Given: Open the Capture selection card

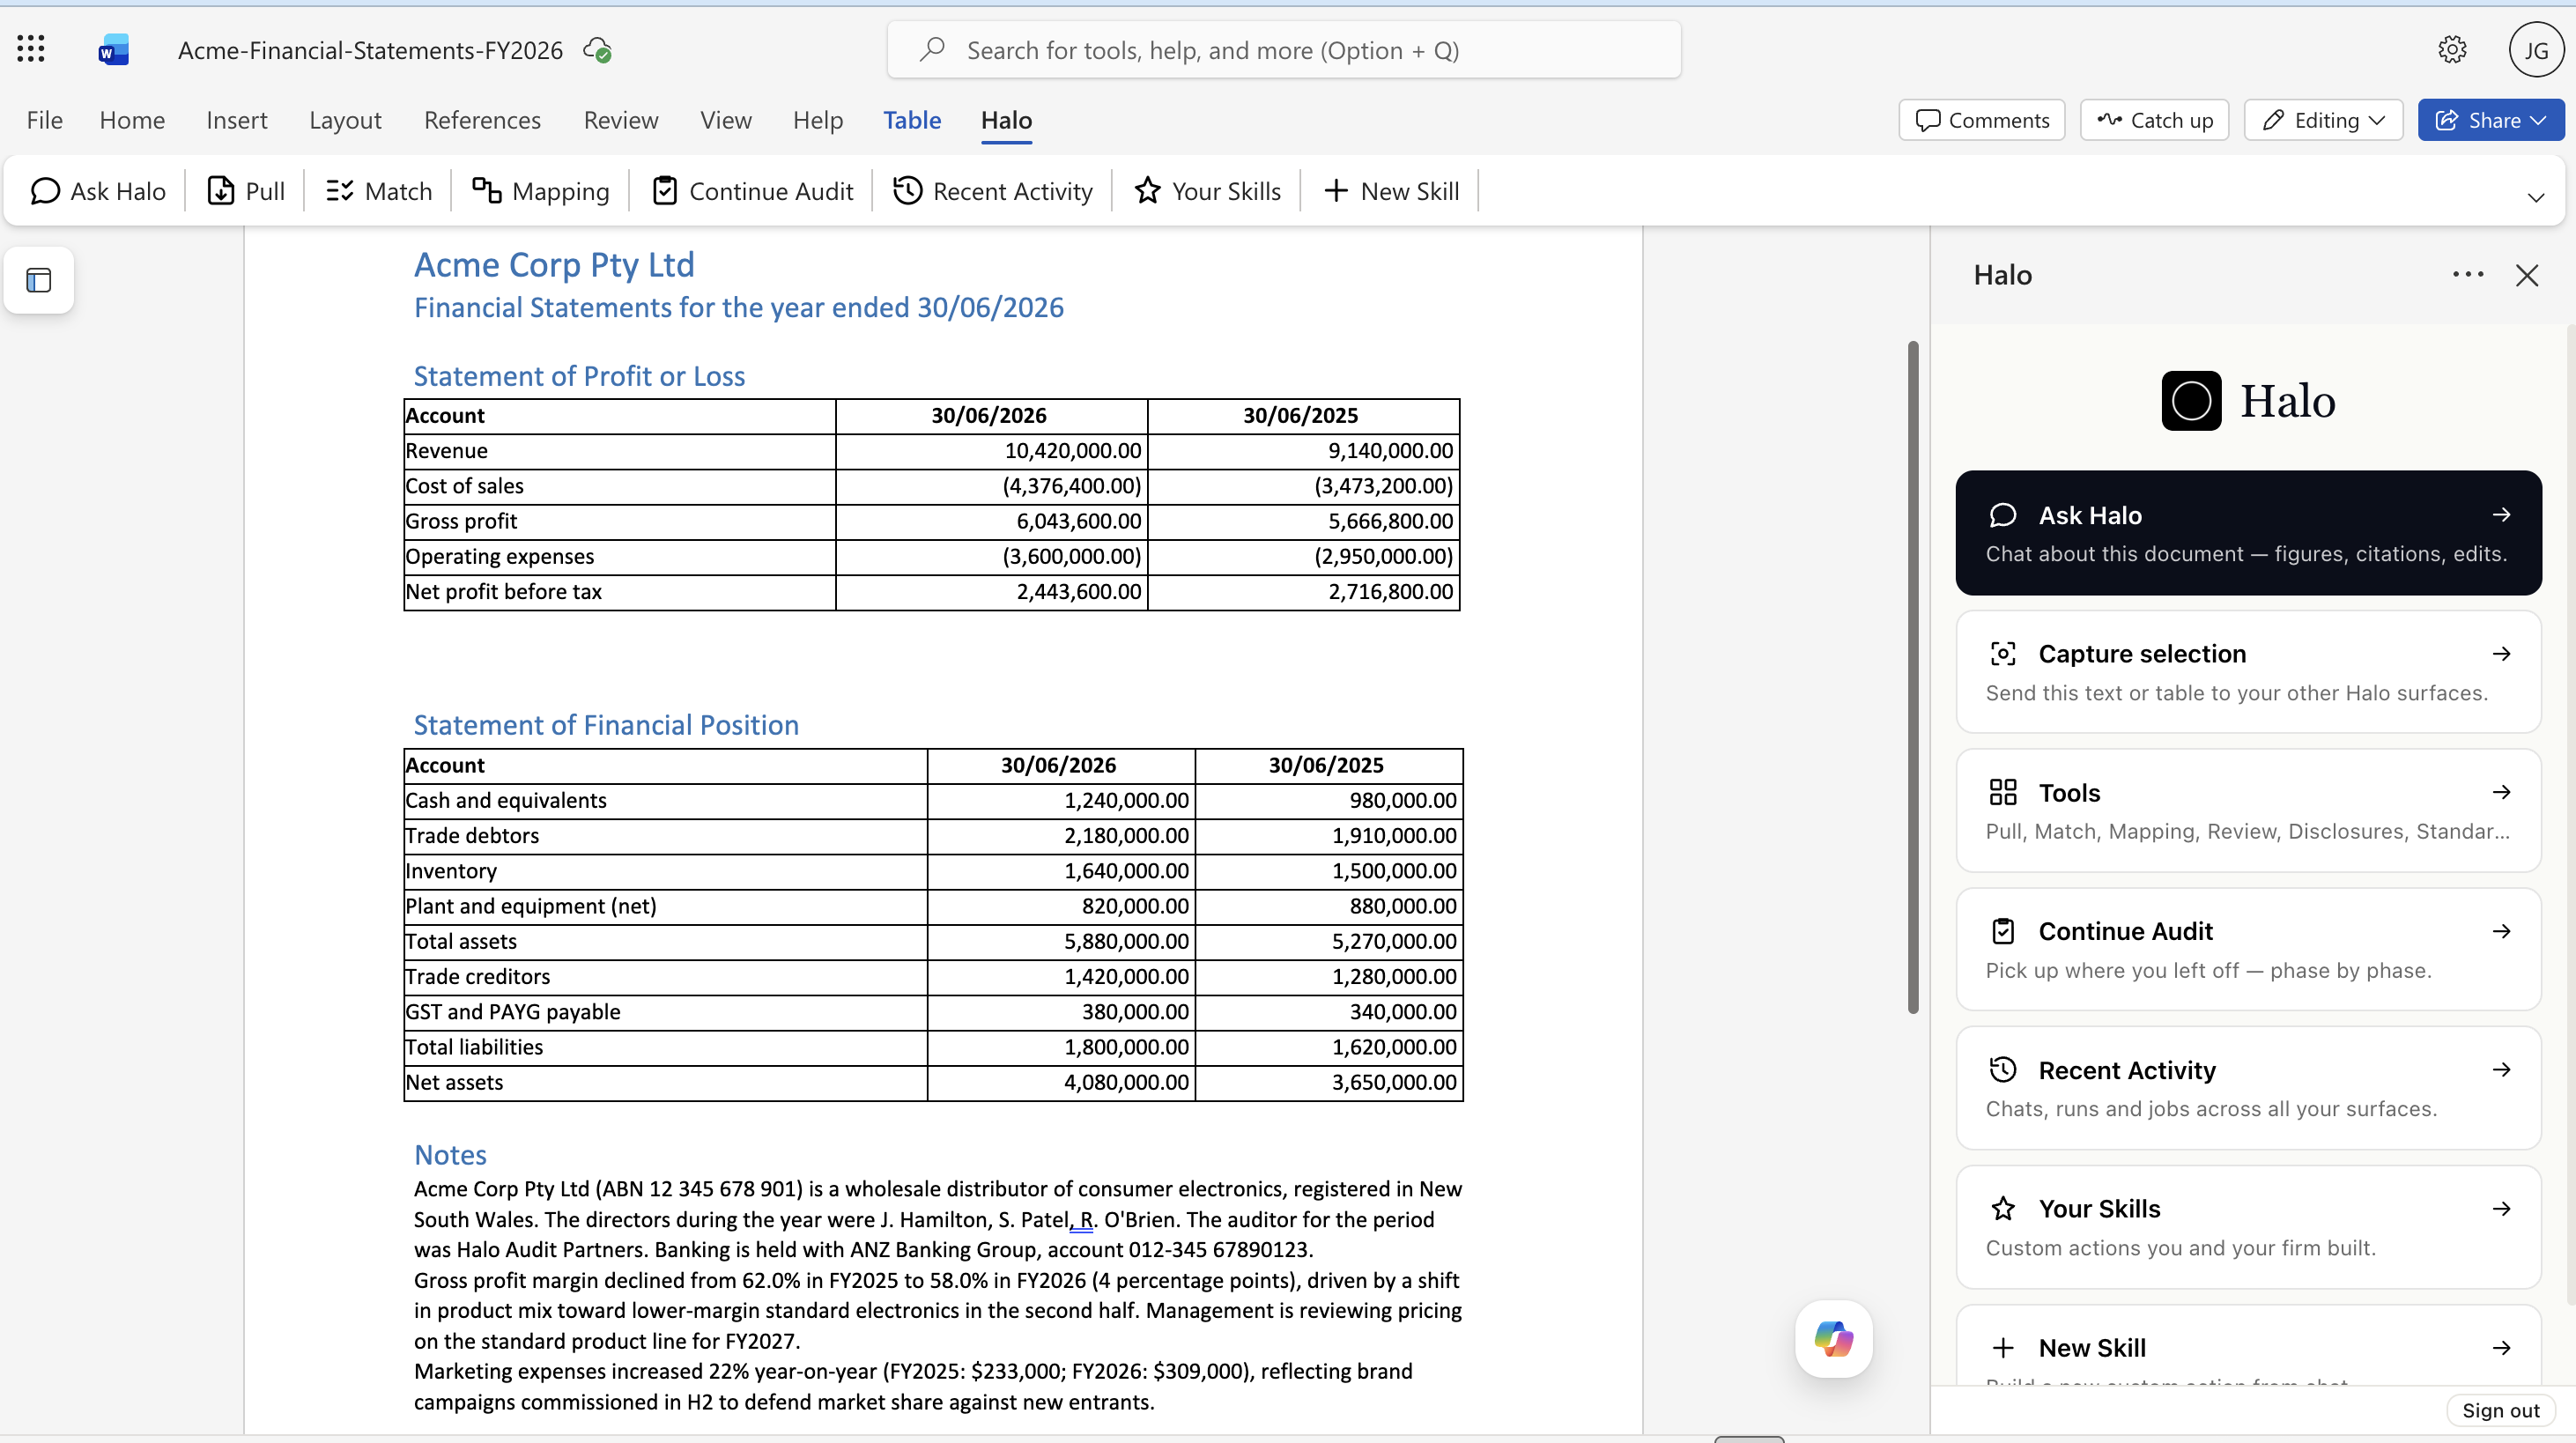Looking at the screenshot, I should tap(2248, 672).
